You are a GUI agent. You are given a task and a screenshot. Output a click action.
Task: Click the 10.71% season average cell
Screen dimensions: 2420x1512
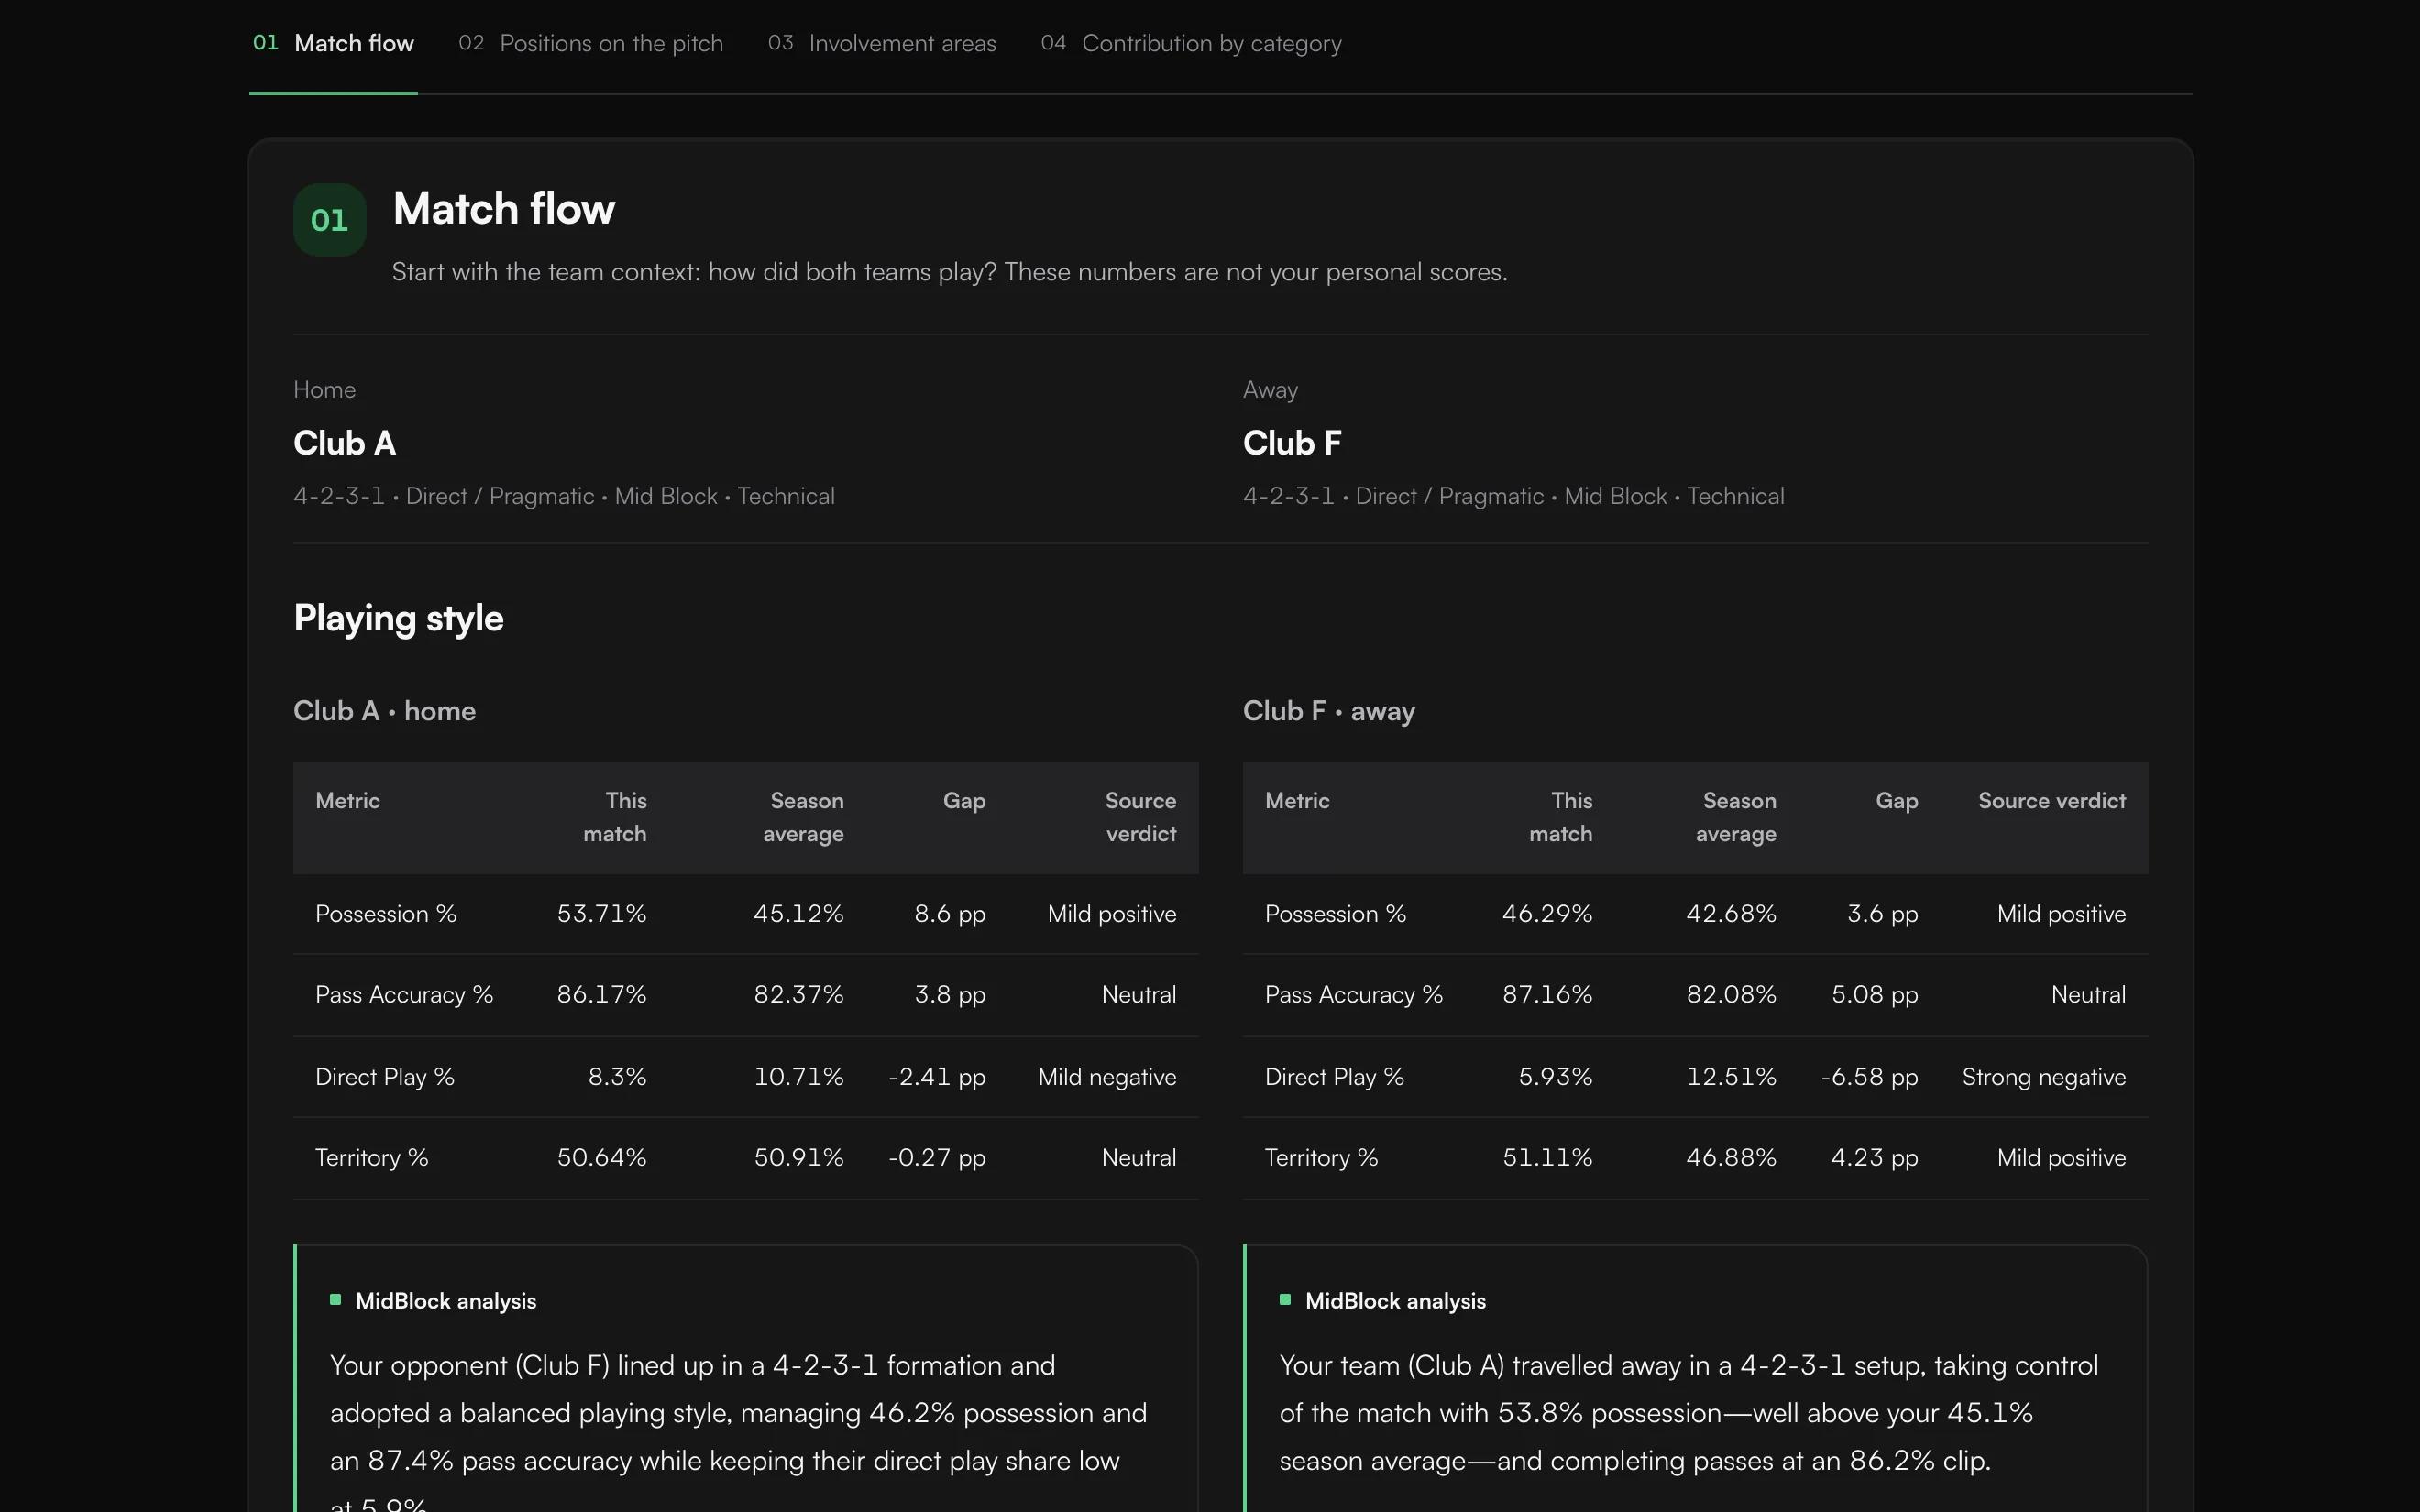tap(798, 1077)
